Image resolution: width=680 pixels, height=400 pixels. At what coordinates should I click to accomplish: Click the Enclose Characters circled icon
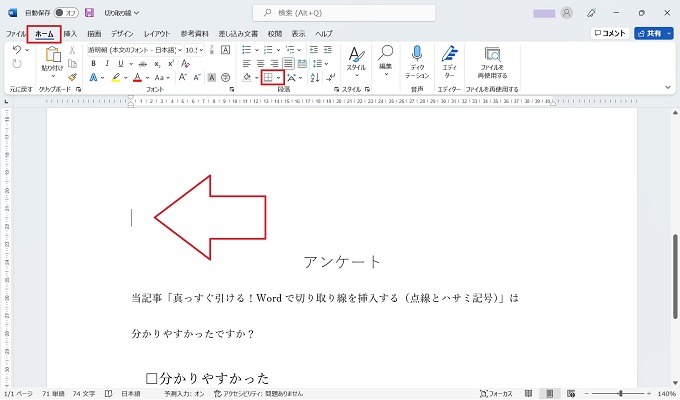tap(226, 78)
